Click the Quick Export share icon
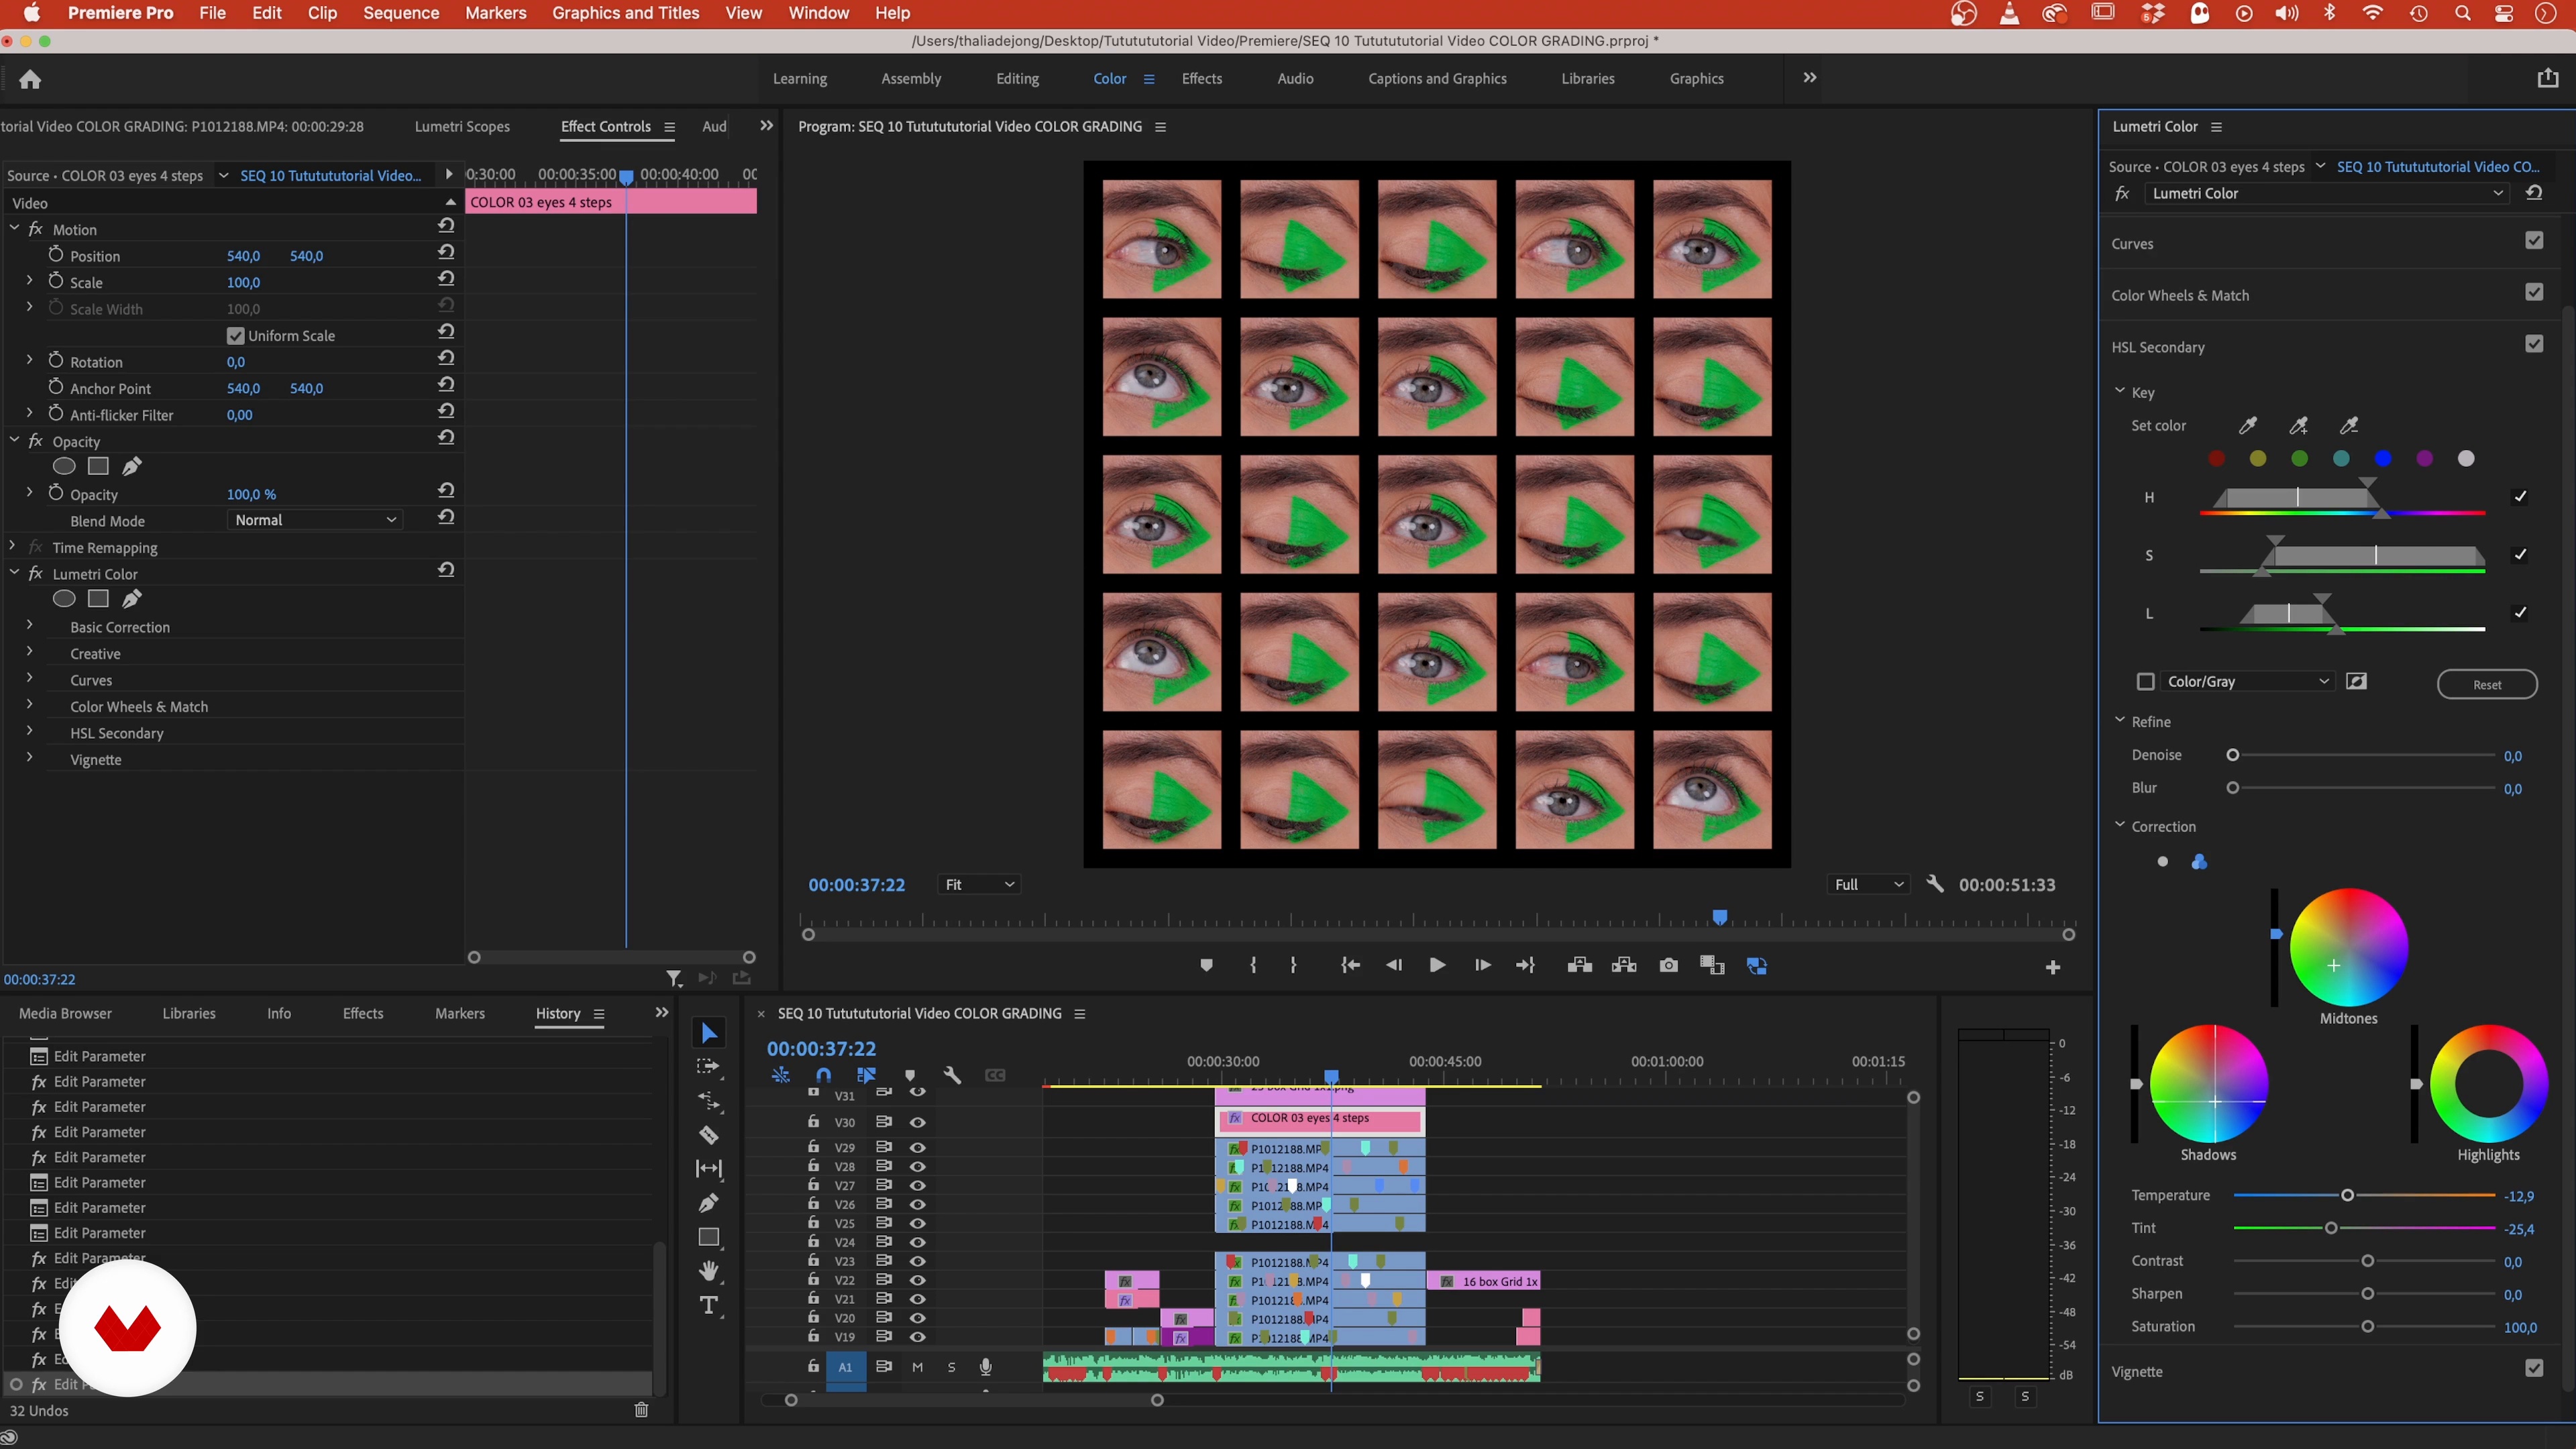 (x=2547, y=78)
